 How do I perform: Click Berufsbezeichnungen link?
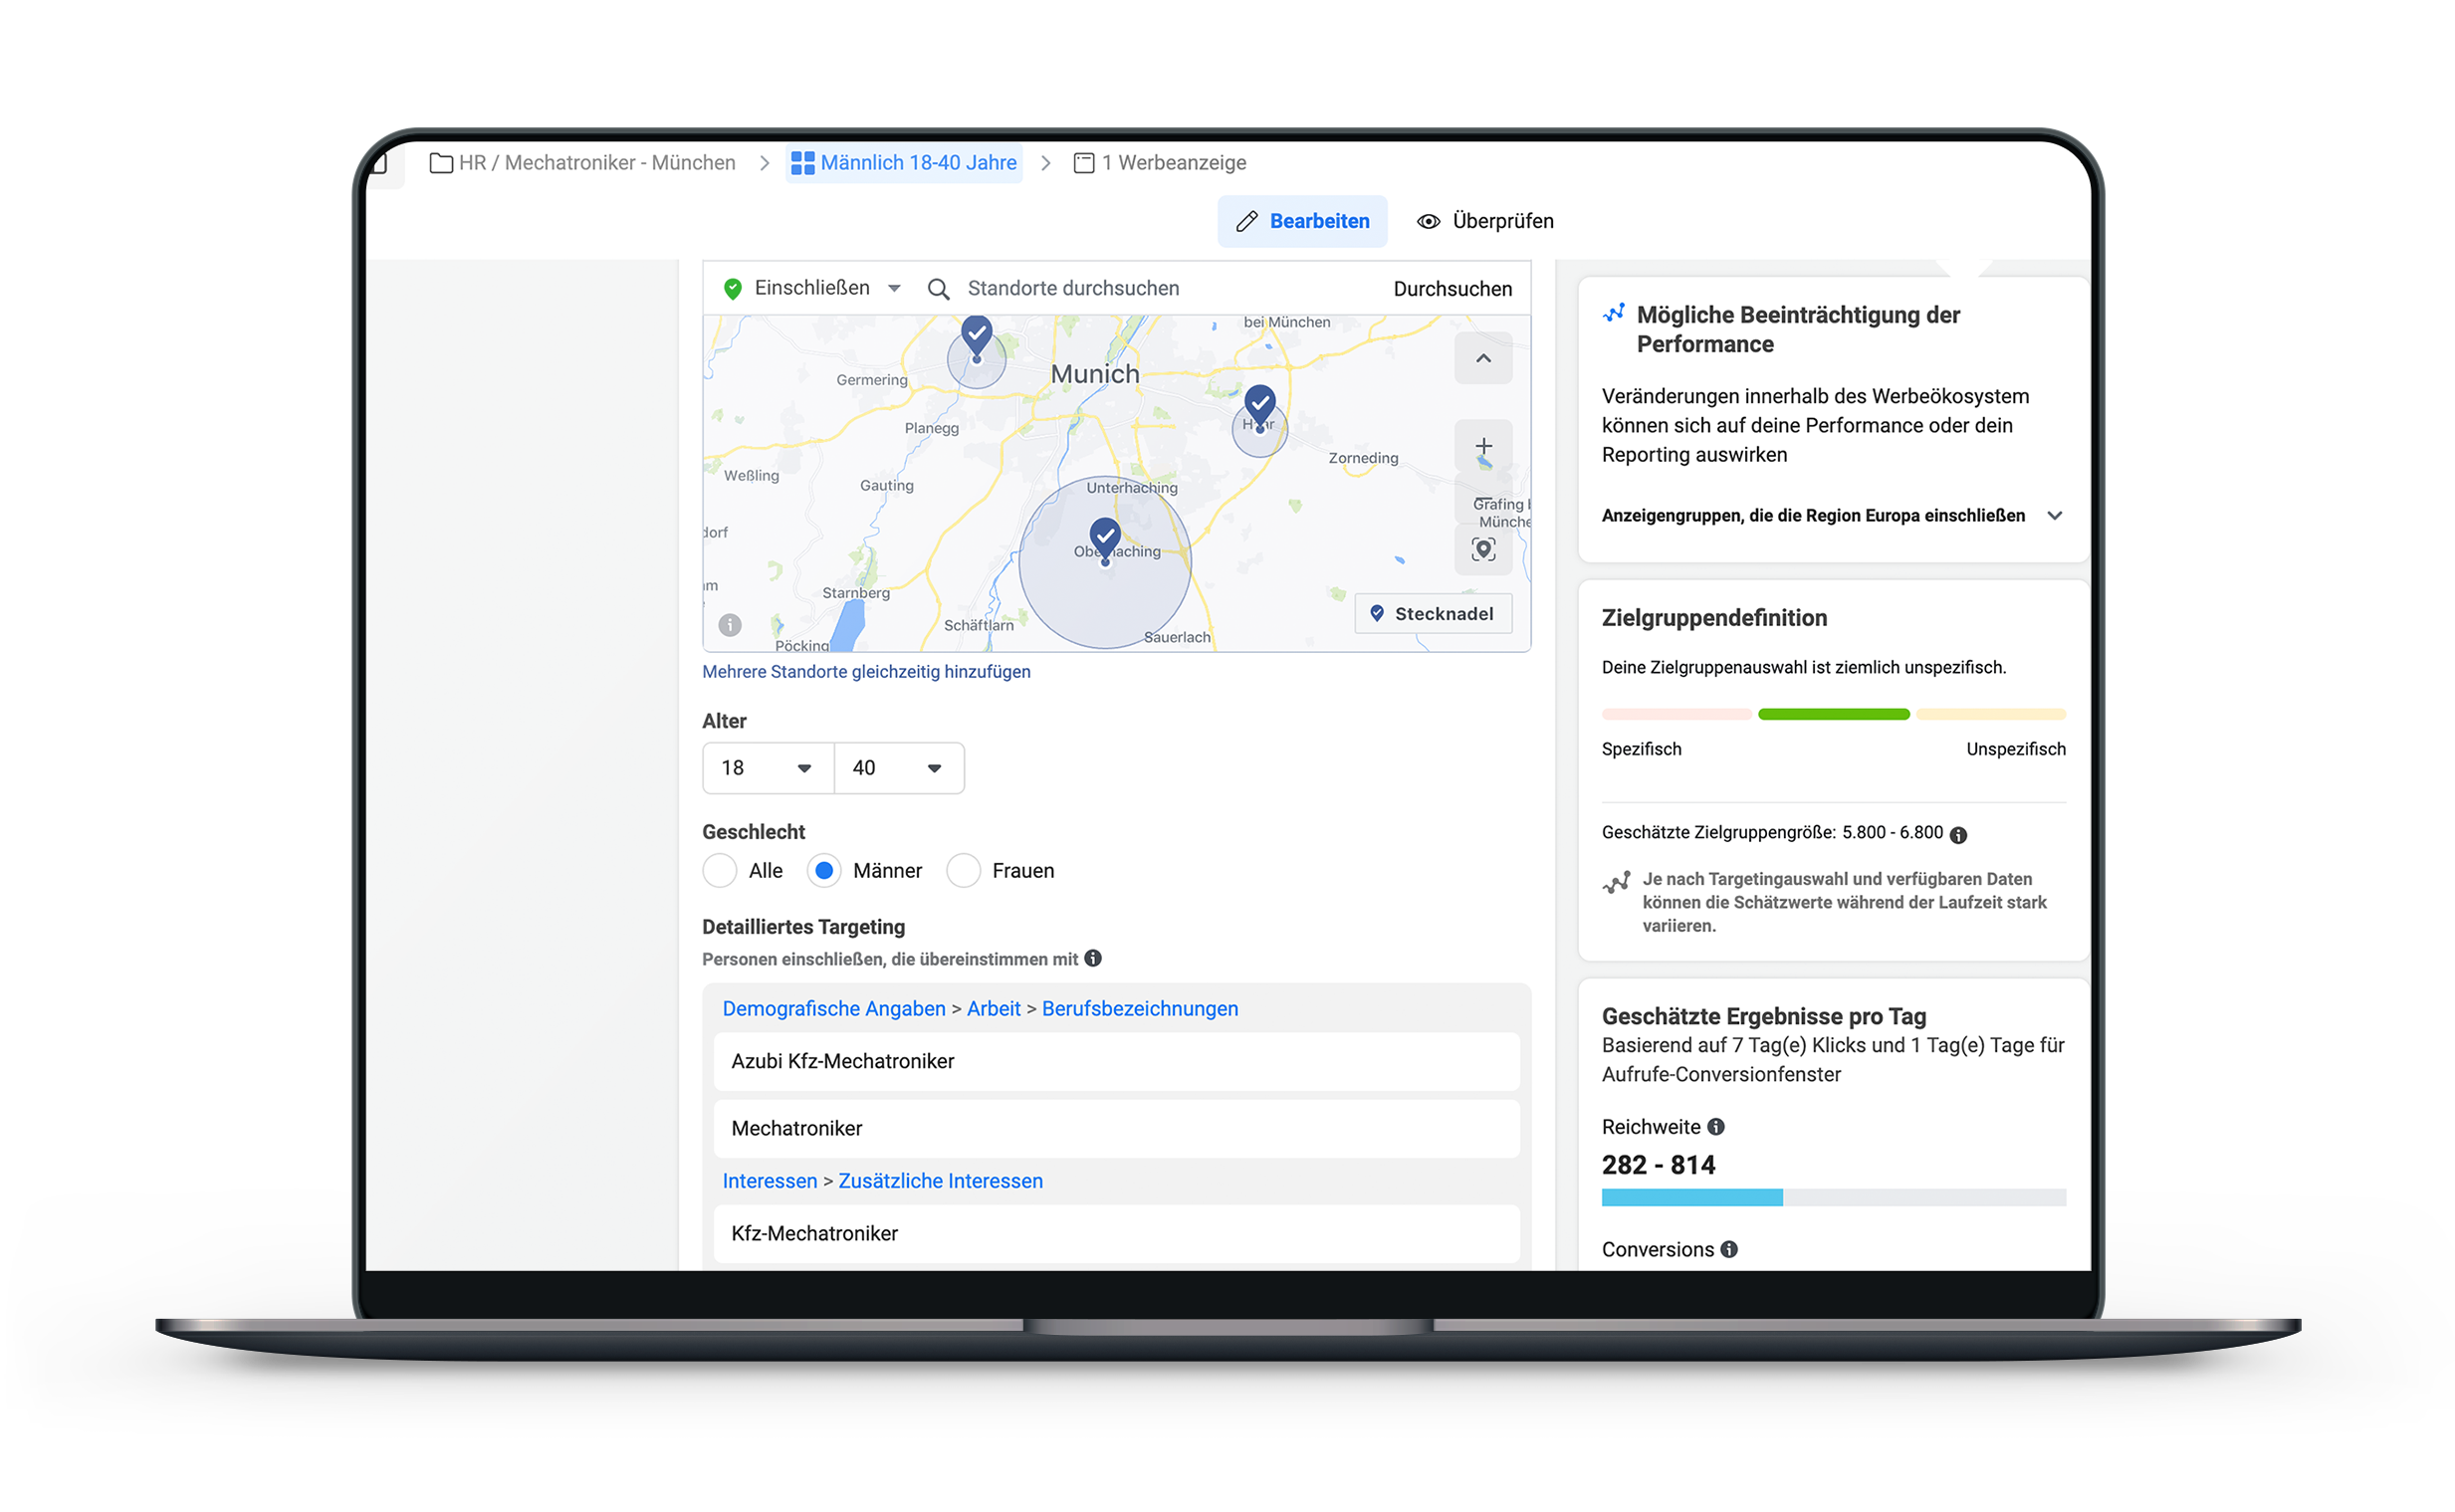click(x=1139, y=1009)
